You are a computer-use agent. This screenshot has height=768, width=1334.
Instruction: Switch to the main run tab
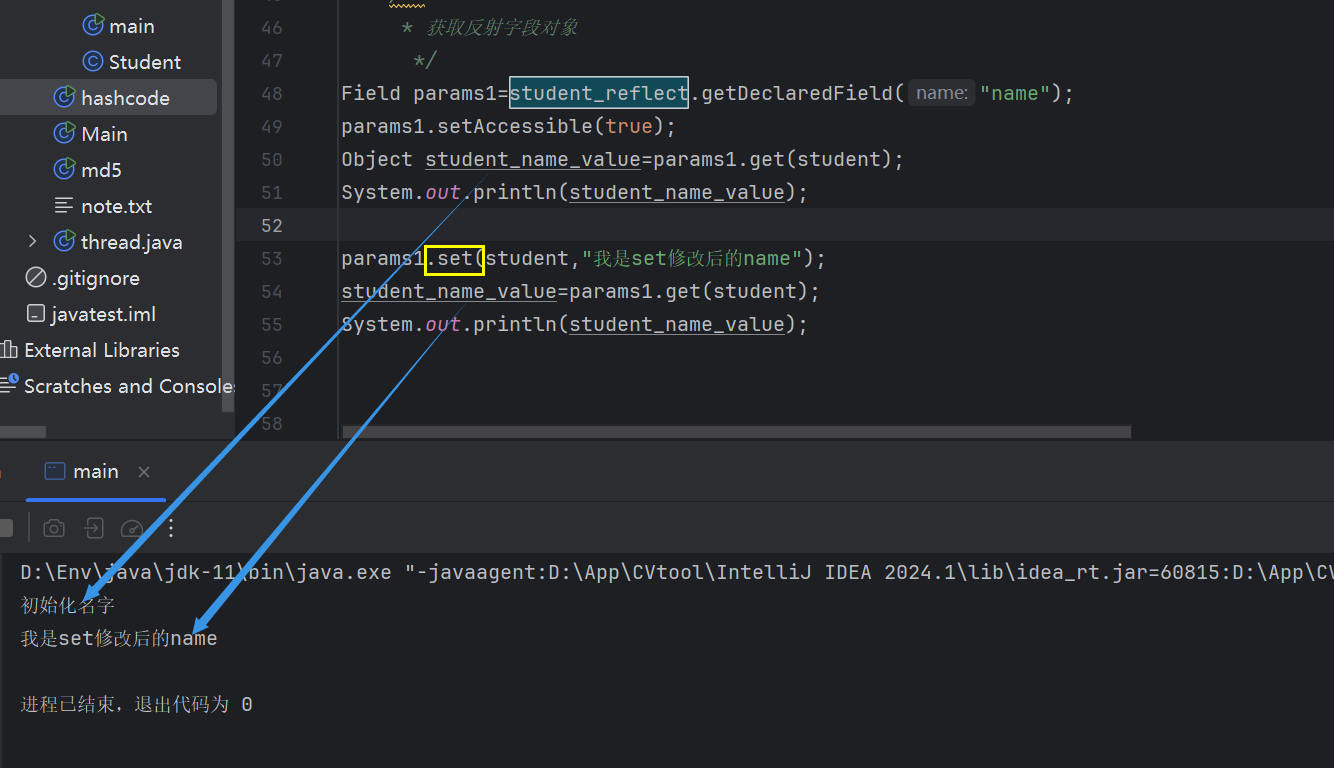pos(95,472)
